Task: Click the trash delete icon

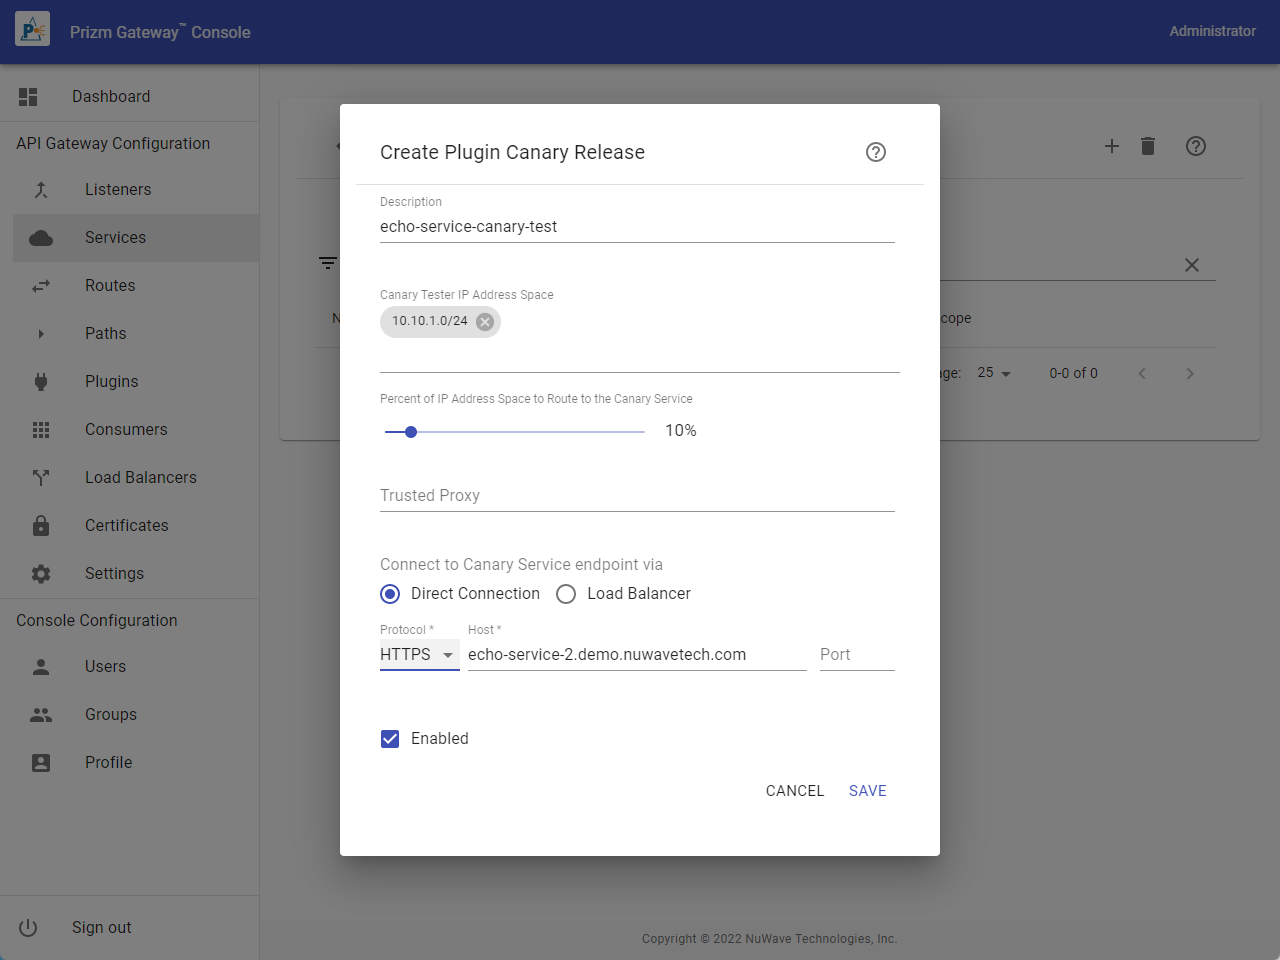Action: (1148, 146)
